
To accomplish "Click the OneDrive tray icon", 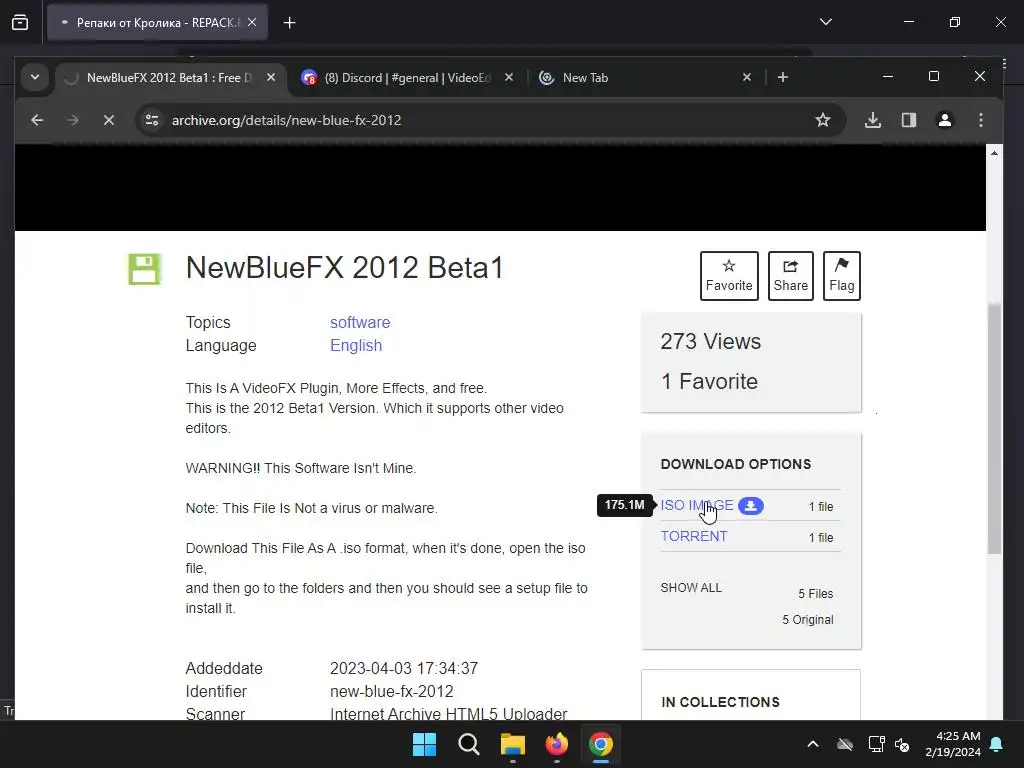I will pyautogui.click(x=845, y=744).
